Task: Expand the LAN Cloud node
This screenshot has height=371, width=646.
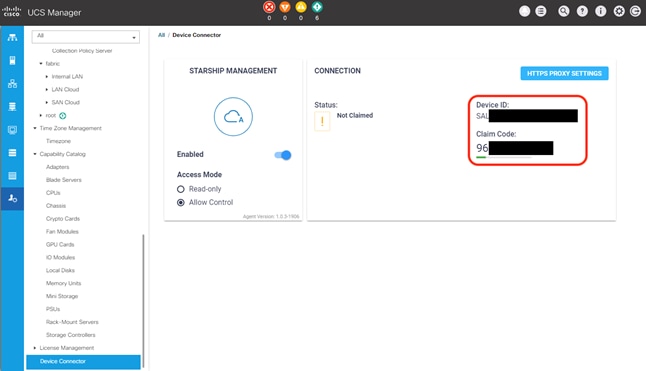Action: (47, 89)
